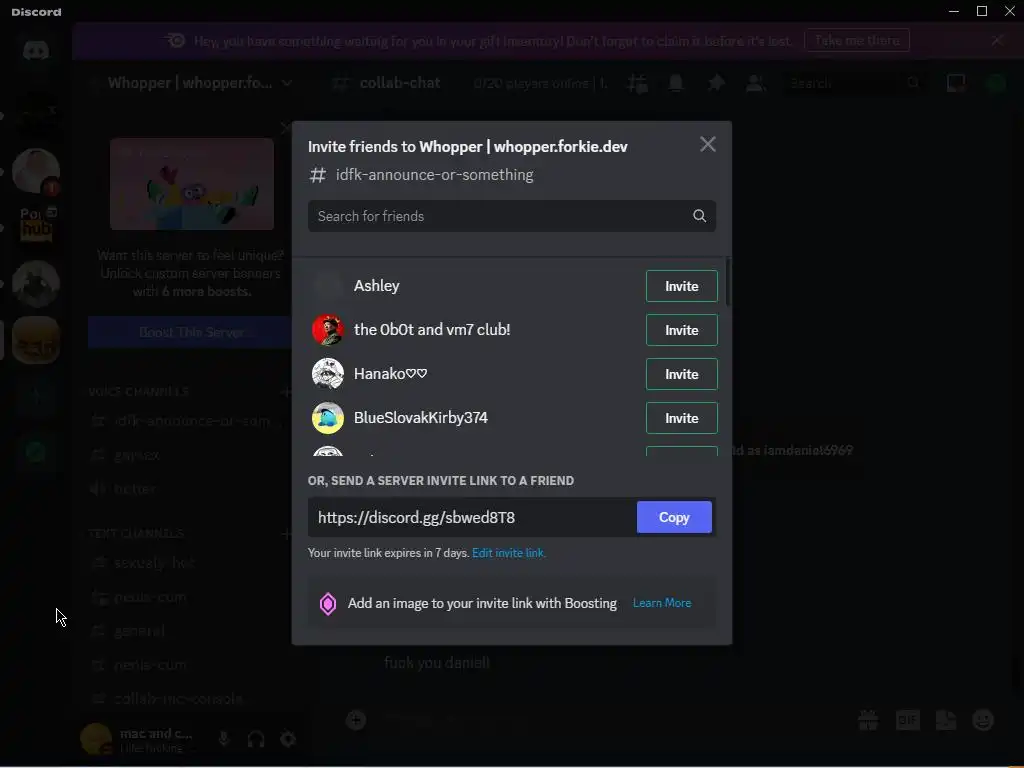Click the friends list scrollbar in dialog

click(728, 282)
